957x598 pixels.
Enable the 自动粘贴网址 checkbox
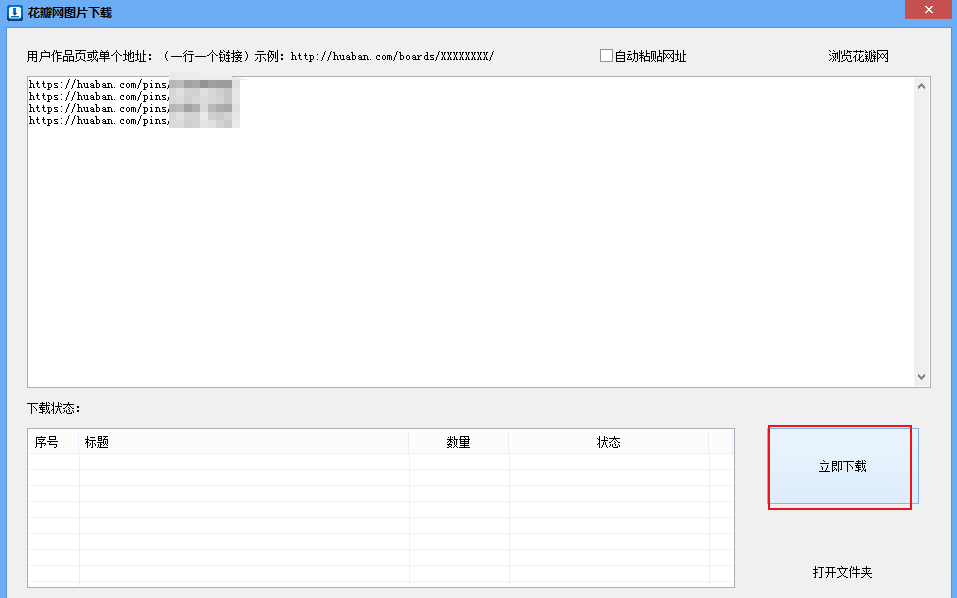pos(606,56)
